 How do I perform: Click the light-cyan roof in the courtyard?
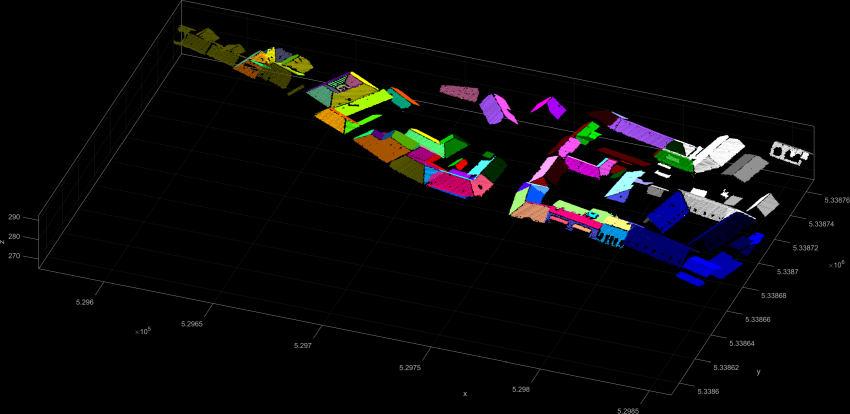626,182
